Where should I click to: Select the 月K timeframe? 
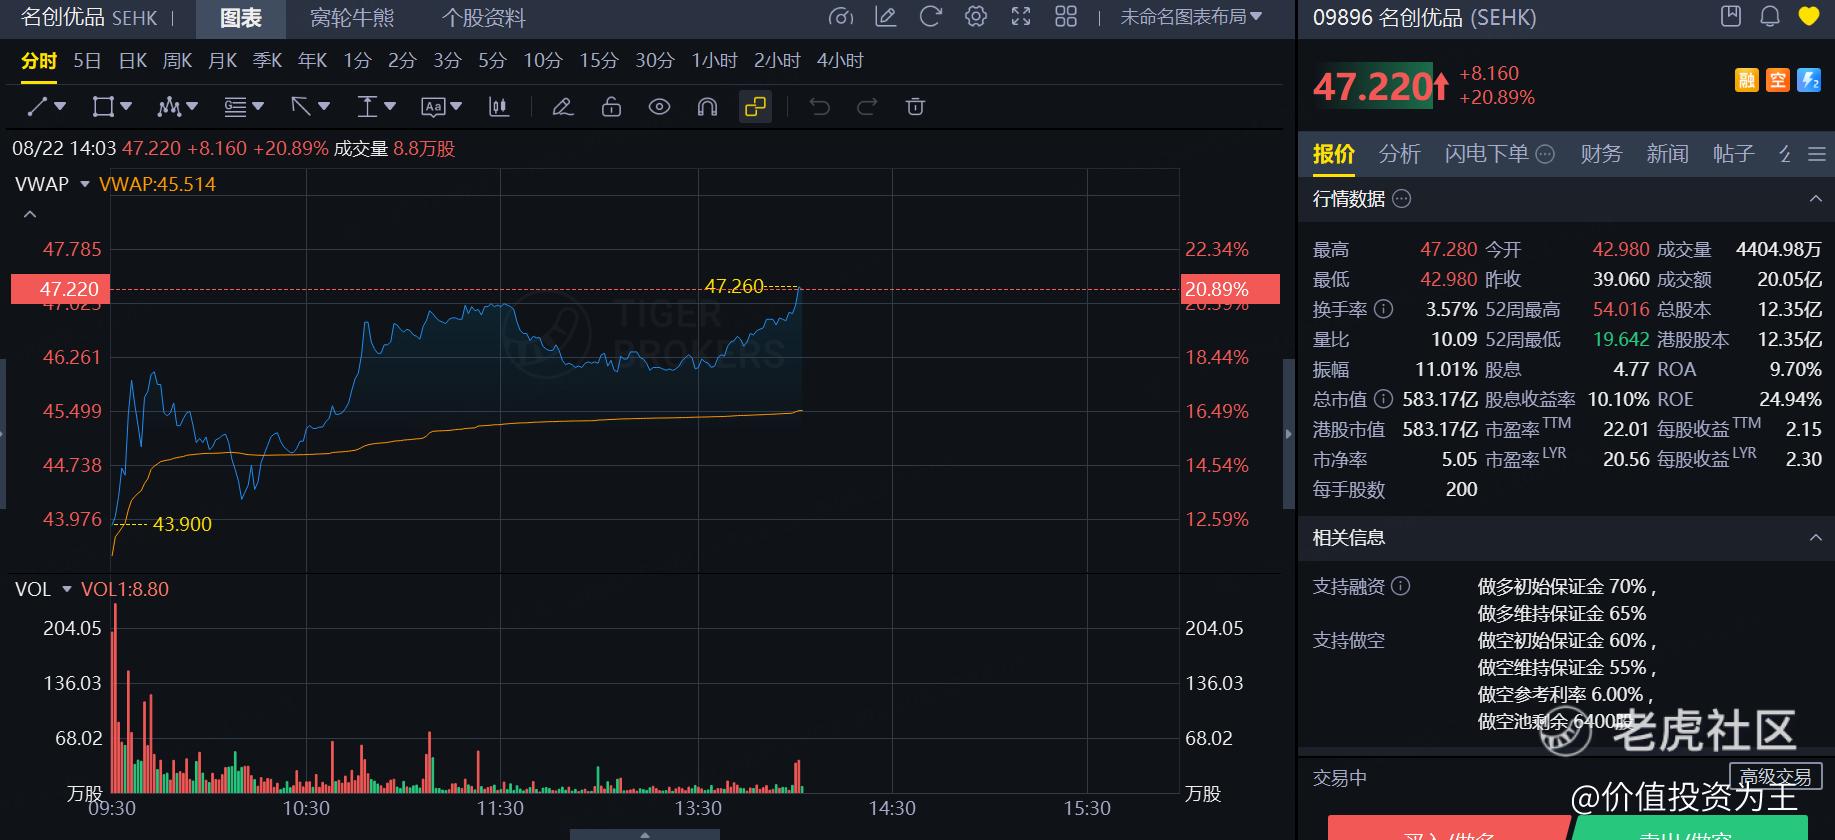tap(223, 61)
